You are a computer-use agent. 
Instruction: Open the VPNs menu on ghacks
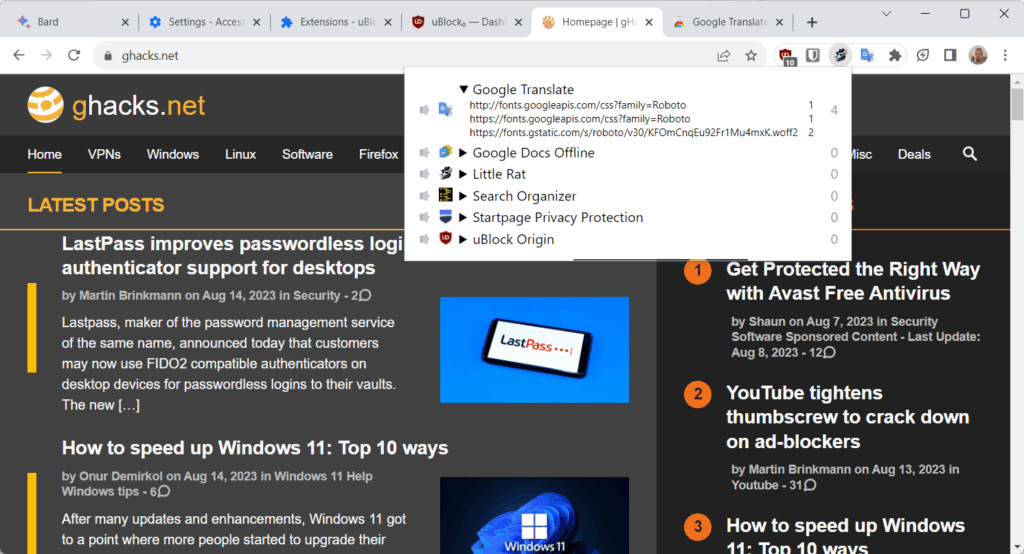pos(104,154)
